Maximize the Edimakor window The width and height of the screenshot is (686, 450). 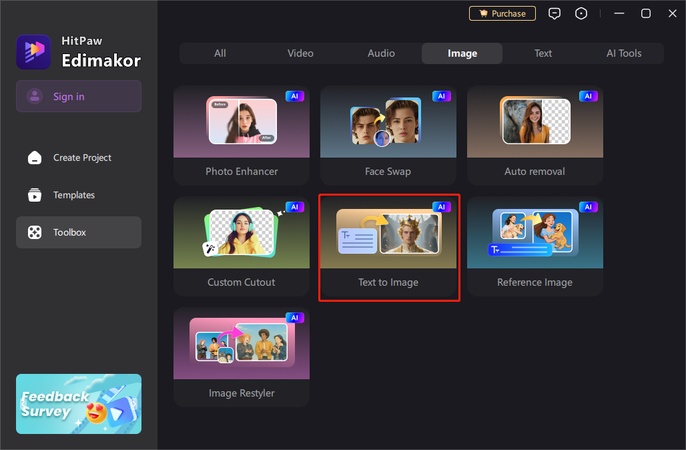[646, 14]
